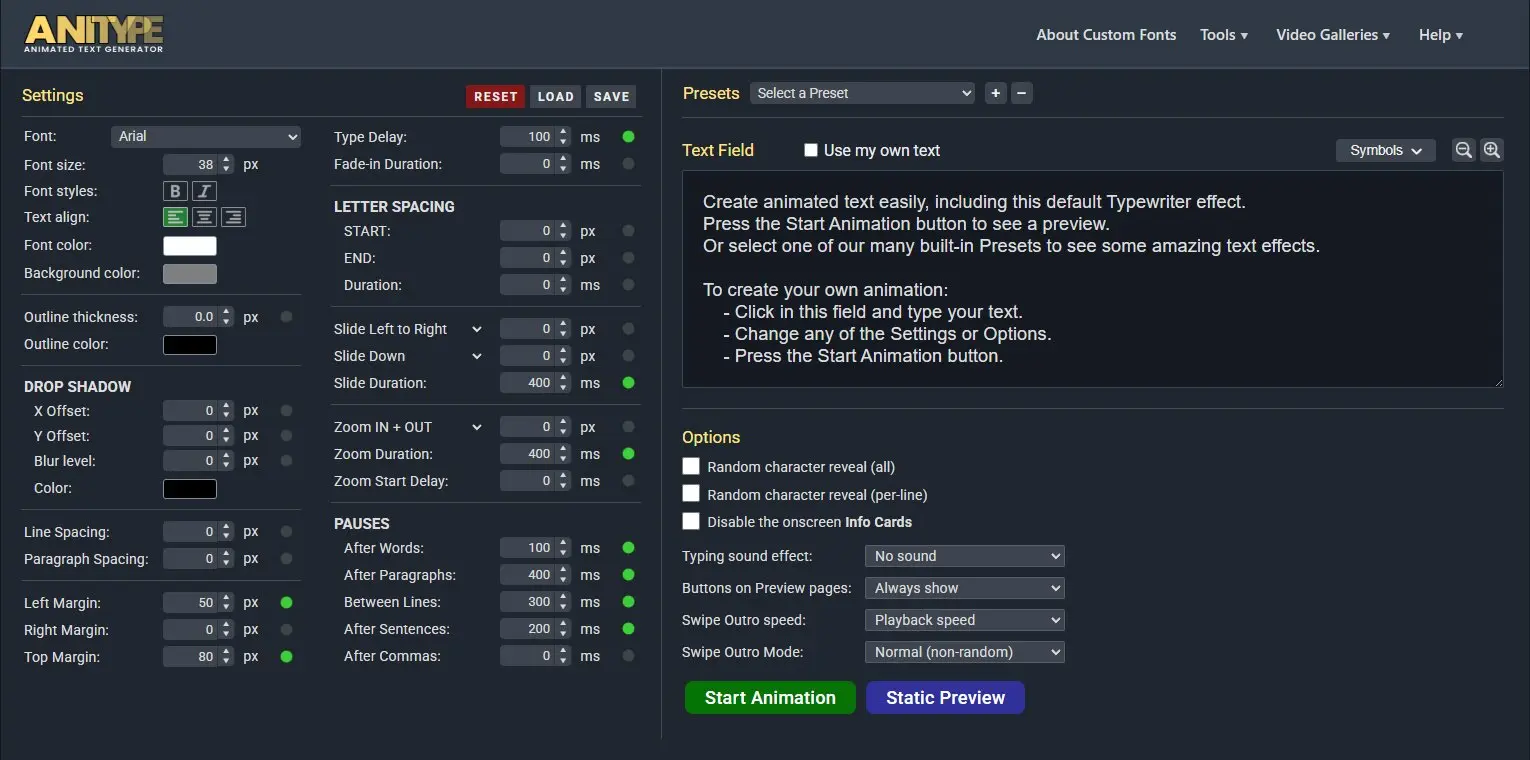Image resolution: width=1530 pixels, height=760 pixels.
Task: Enable the Use my own text checkbox
Action: click(811, 150)
